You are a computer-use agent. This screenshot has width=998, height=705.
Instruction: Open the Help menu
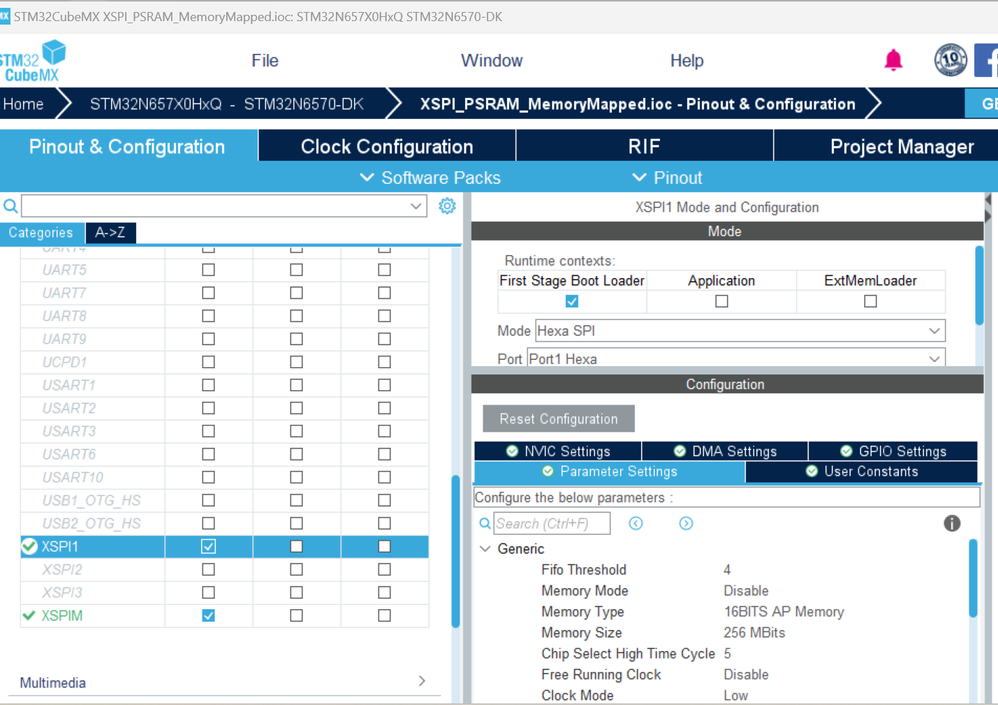[687, 60]
